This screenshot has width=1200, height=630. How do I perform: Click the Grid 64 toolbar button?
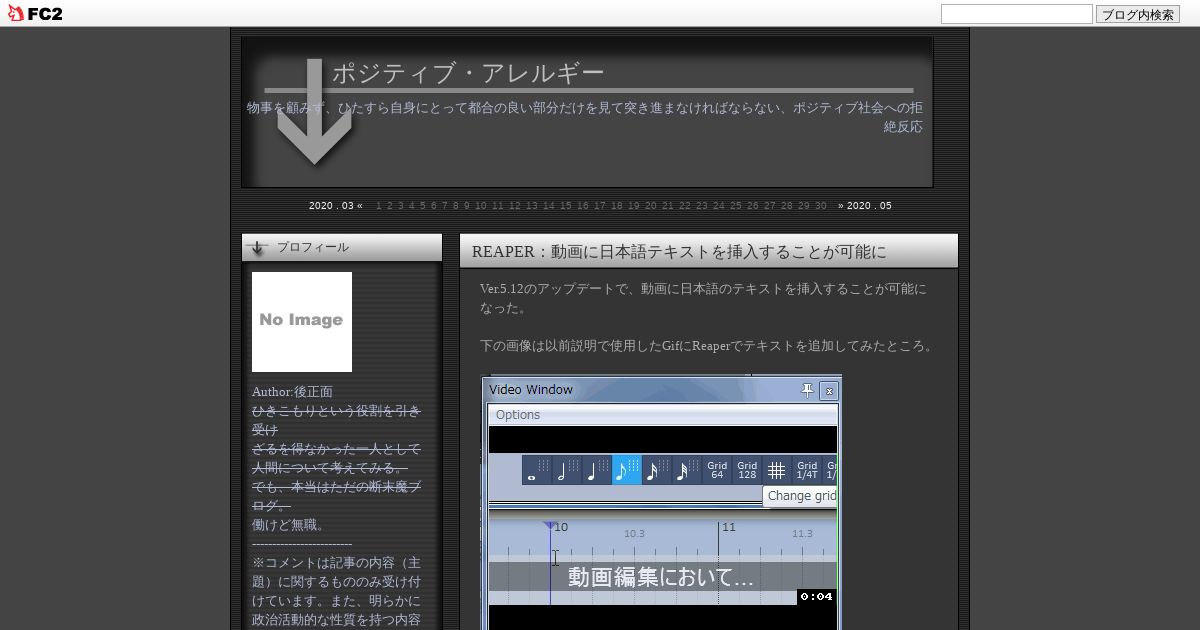[717, 470]
